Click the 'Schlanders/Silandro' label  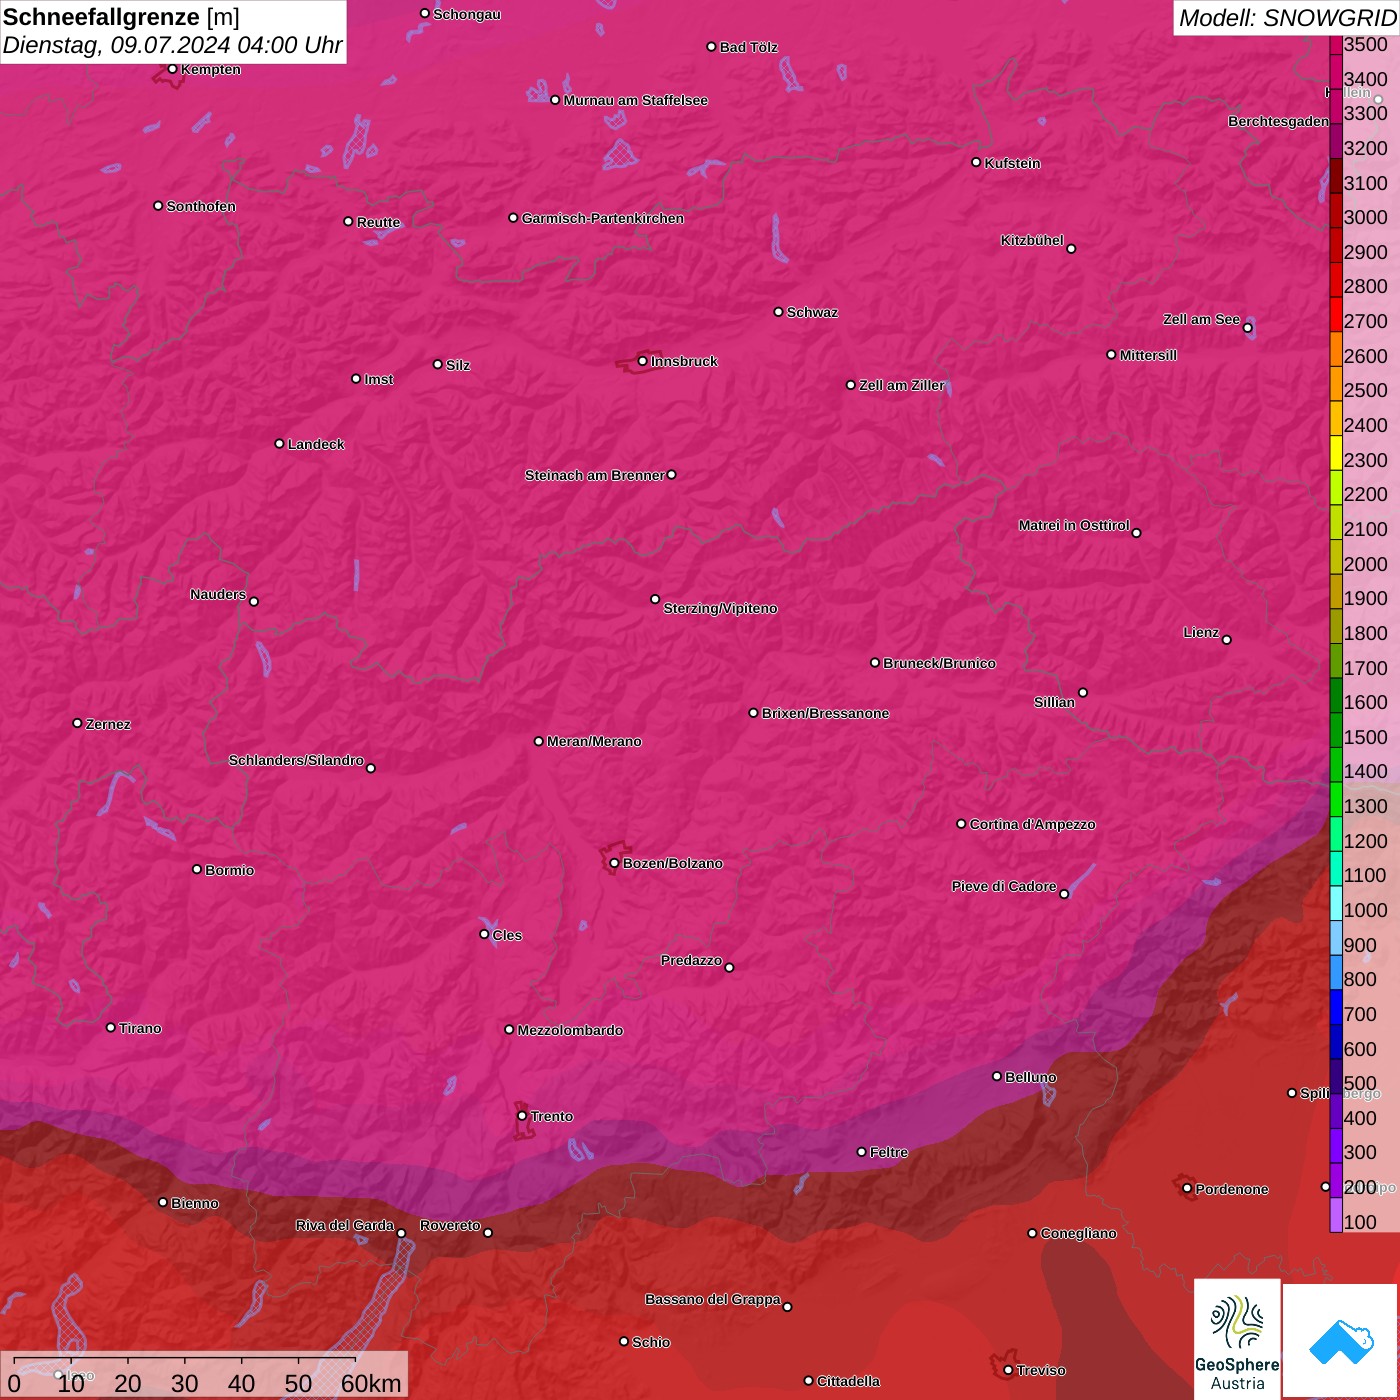pos(296,760)
